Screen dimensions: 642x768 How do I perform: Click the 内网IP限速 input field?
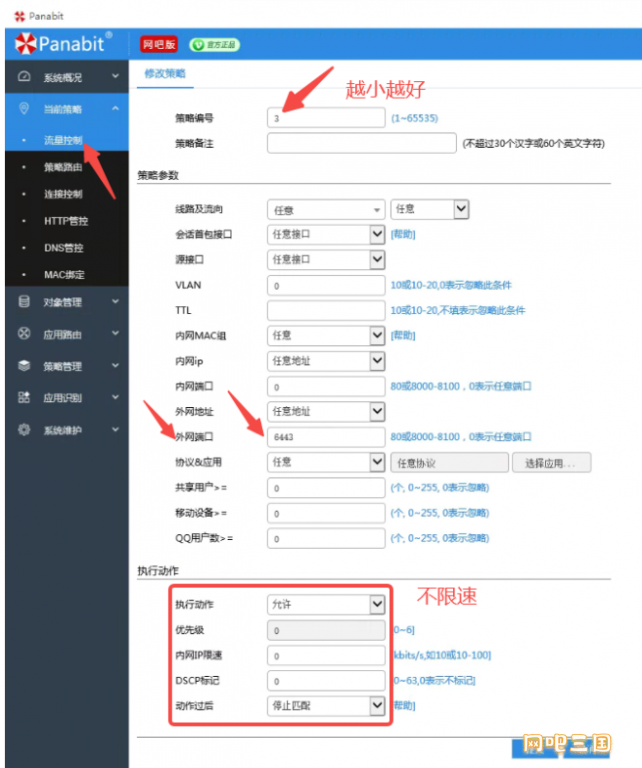click(326, 655)
